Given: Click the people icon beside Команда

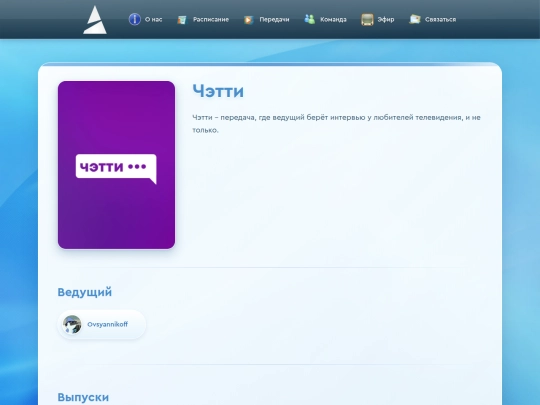Looking at the screenshot, I should [310, 19].
